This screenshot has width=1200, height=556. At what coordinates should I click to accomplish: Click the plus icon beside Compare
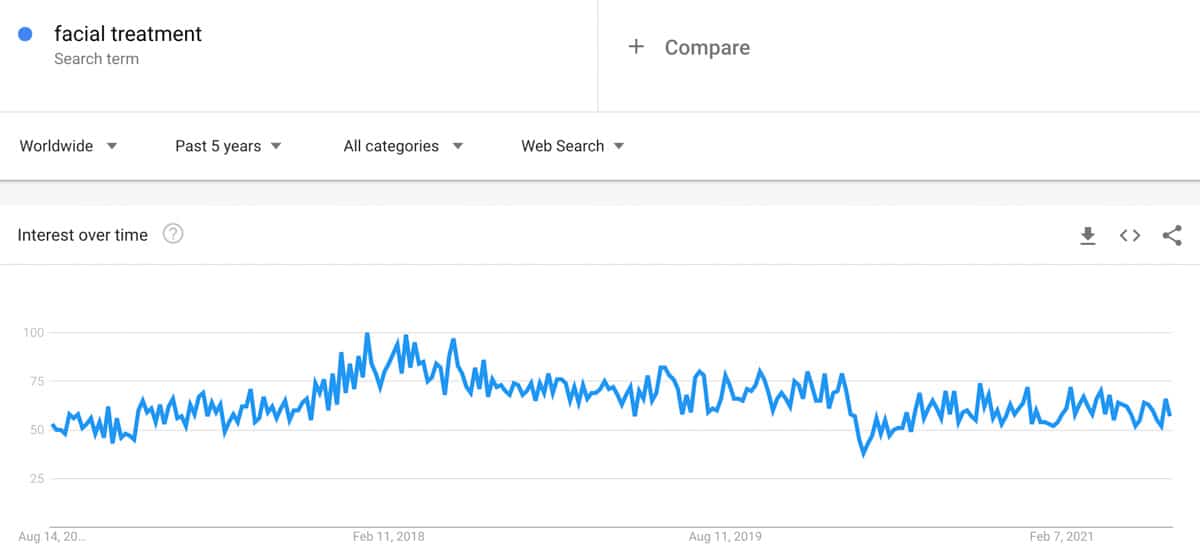pos(636,47)
